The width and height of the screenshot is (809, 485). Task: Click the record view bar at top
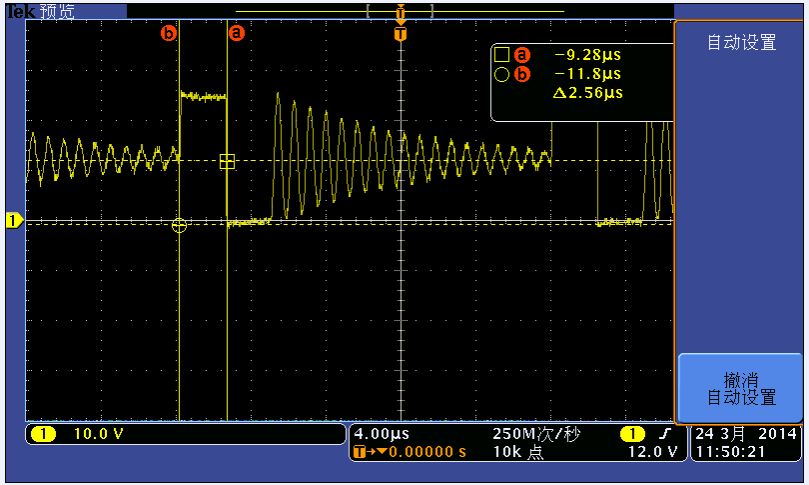click(400, 11)
